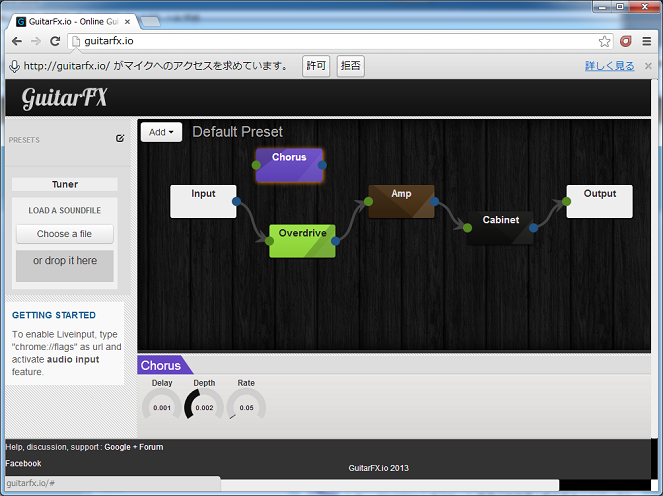Click the GETTING STARTED heading

[54, 315]
